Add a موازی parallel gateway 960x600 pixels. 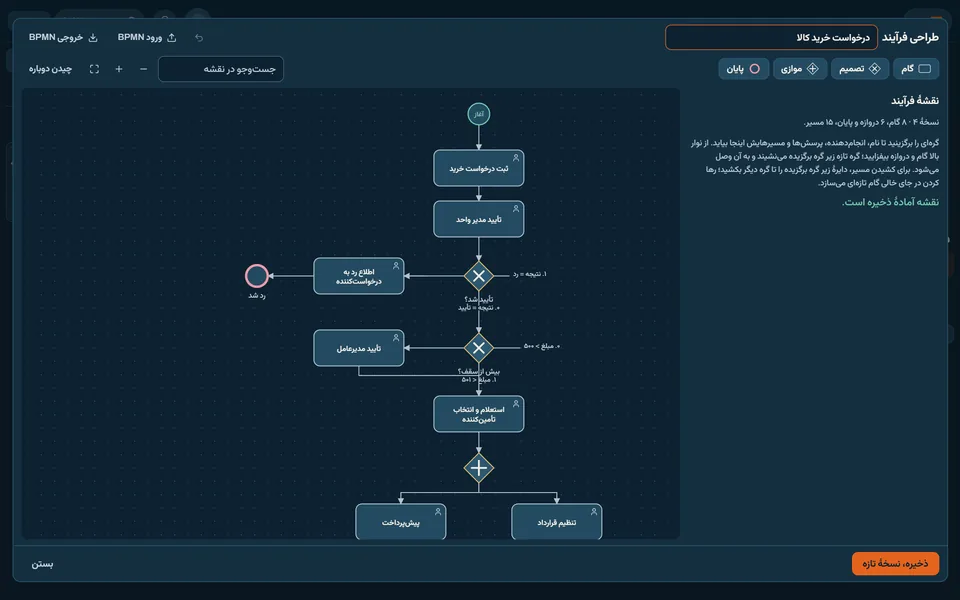click(x=800, y=69)
